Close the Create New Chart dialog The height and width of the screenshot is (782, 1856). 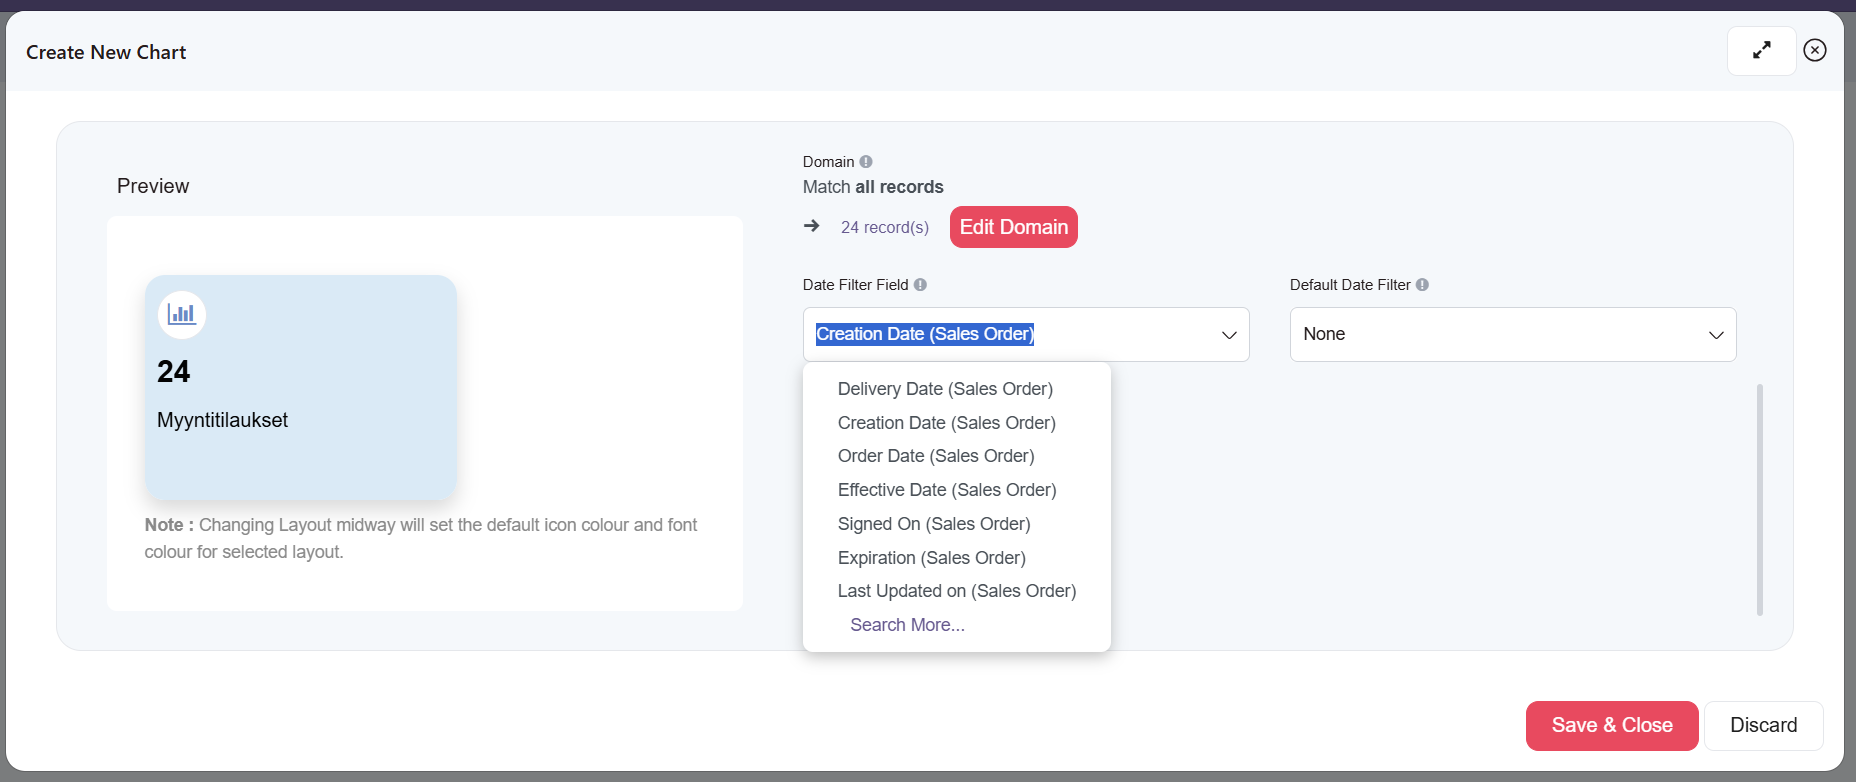click(x=1814, y=50)
